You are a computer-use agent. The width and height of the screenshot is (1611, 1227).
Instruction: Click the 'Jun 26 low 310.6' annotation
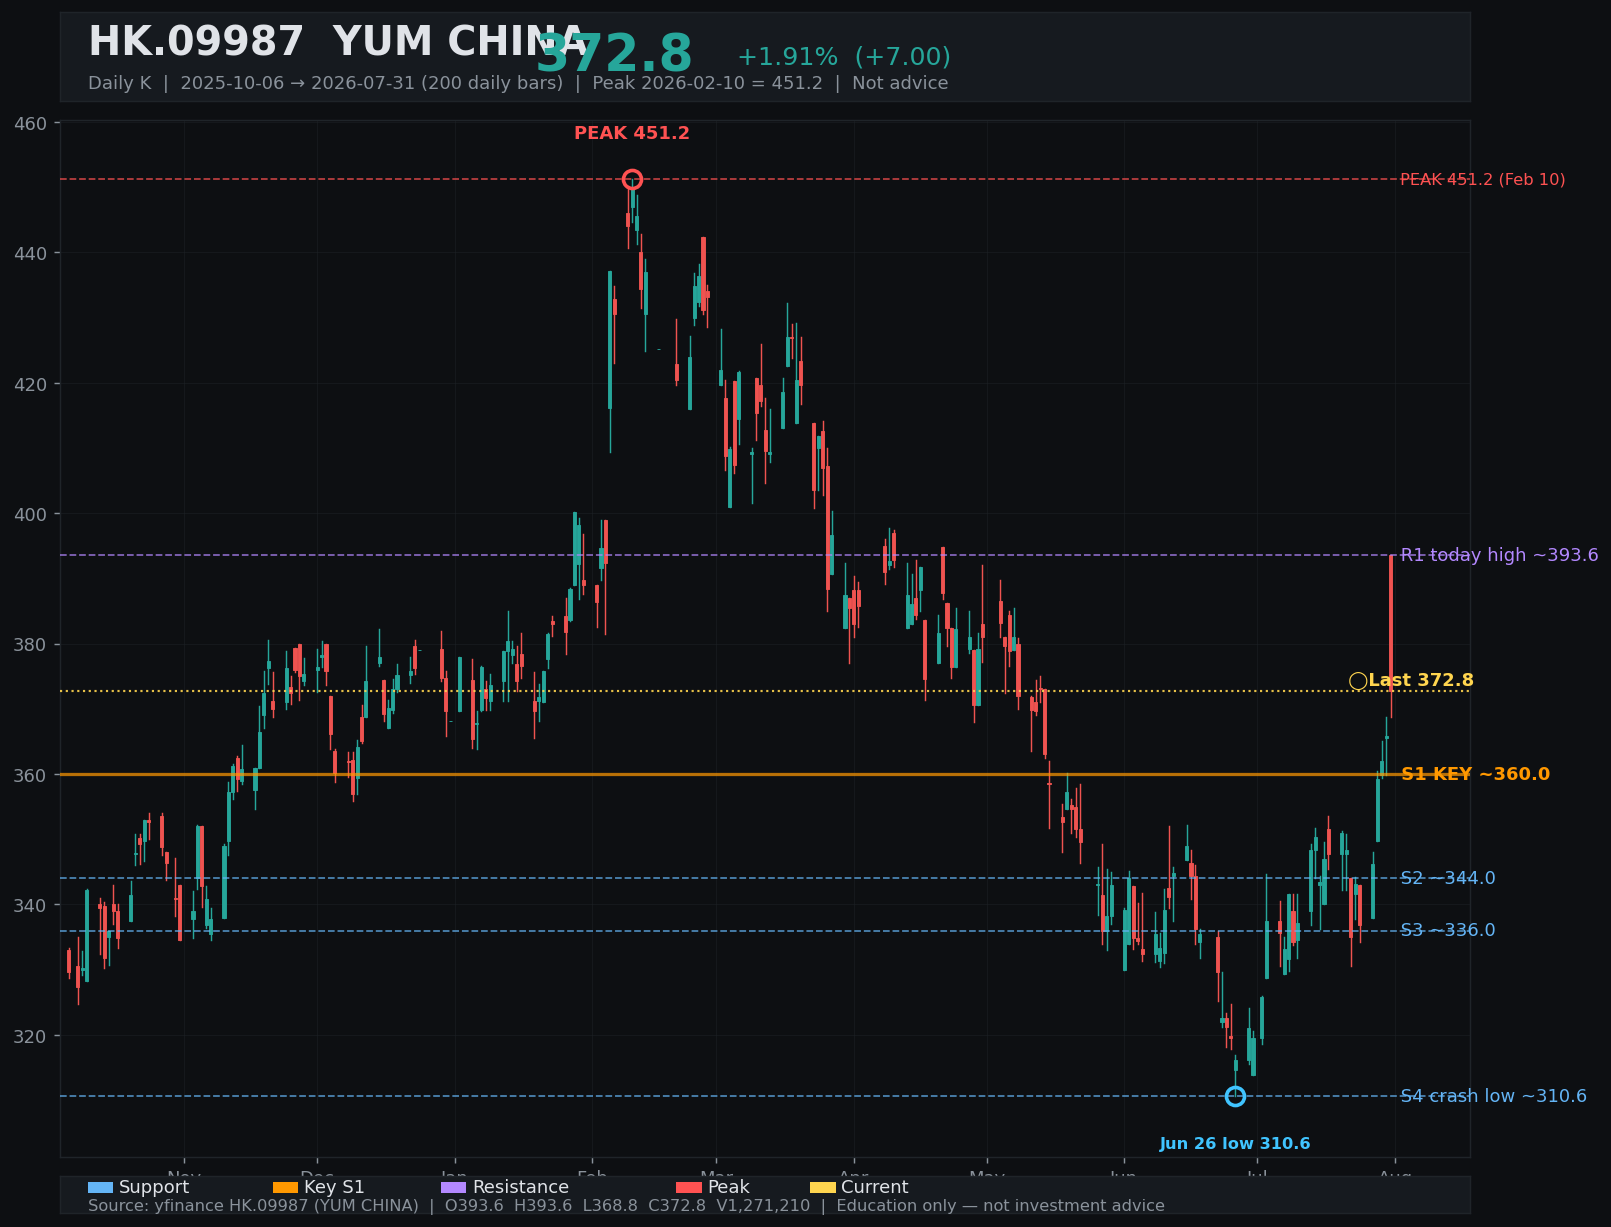tap(1235, 1144)
